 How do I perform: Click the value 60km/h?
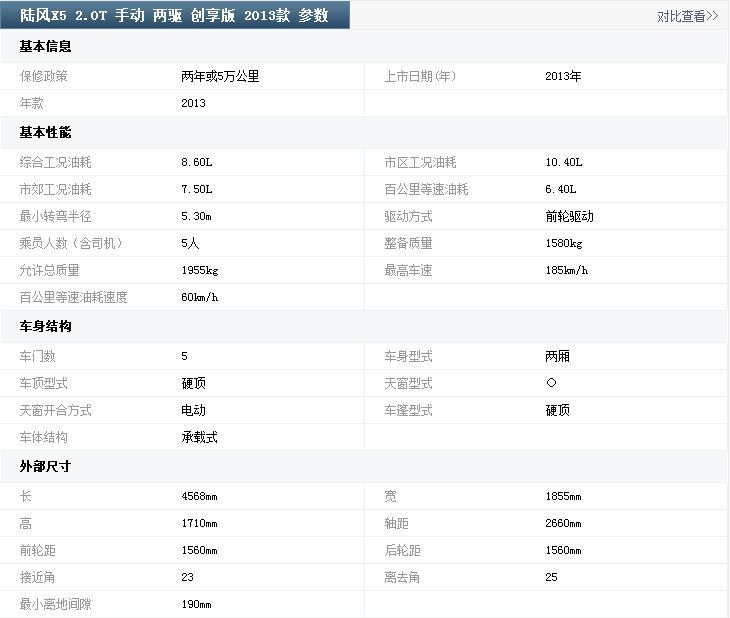[199, 298]
